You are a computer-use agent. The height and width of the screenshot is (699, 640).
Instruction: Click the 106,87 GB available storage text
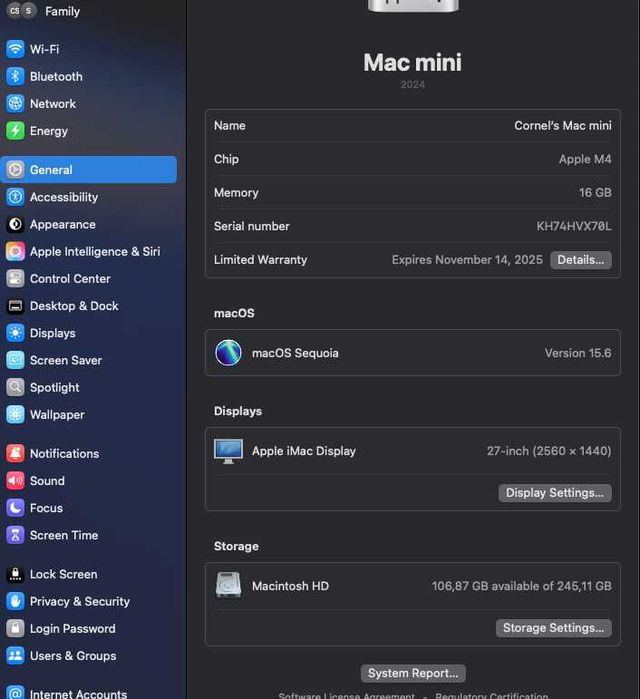(x=521, y=586)
